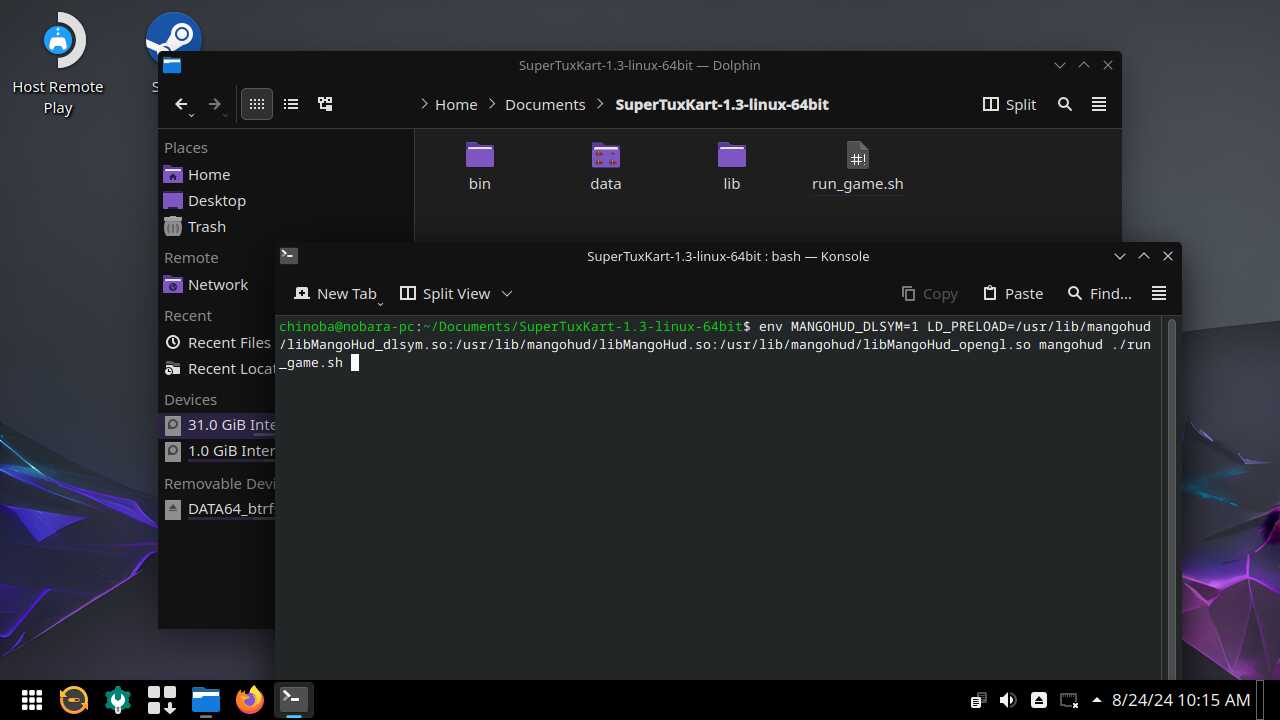This screenshot has width=1280, height=720.
Task: Open Dolphin hamburger menu
Action: coord(1099,104)
